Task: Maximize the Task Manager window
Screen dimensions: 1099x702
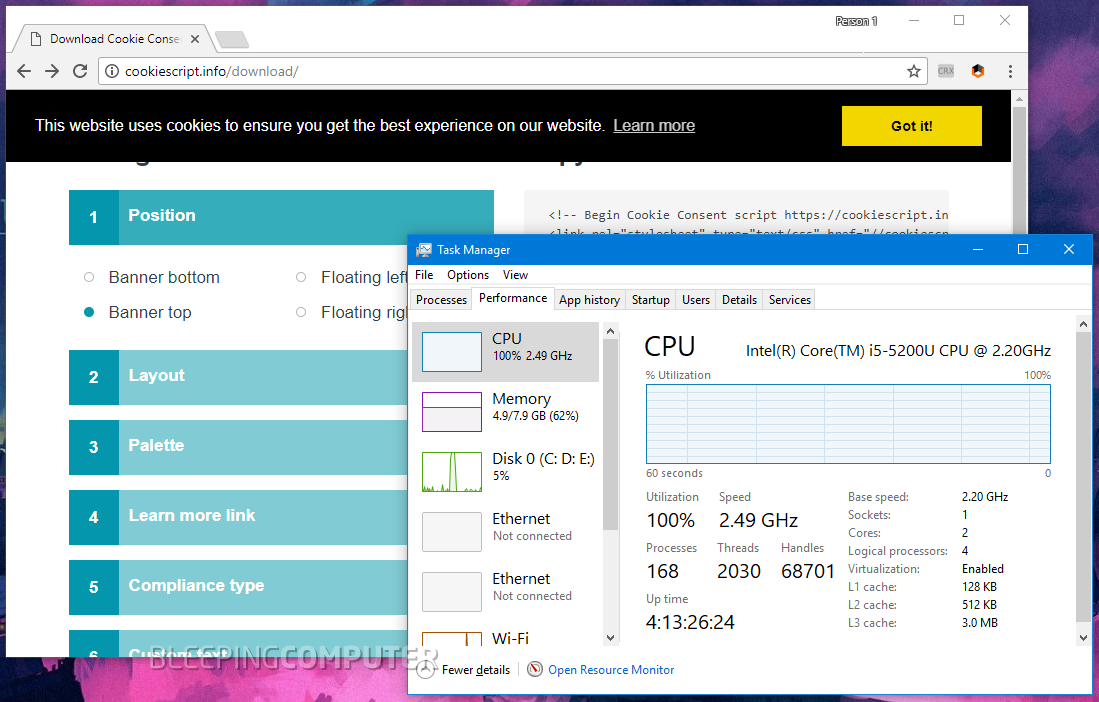Action: coord(1023,249)
